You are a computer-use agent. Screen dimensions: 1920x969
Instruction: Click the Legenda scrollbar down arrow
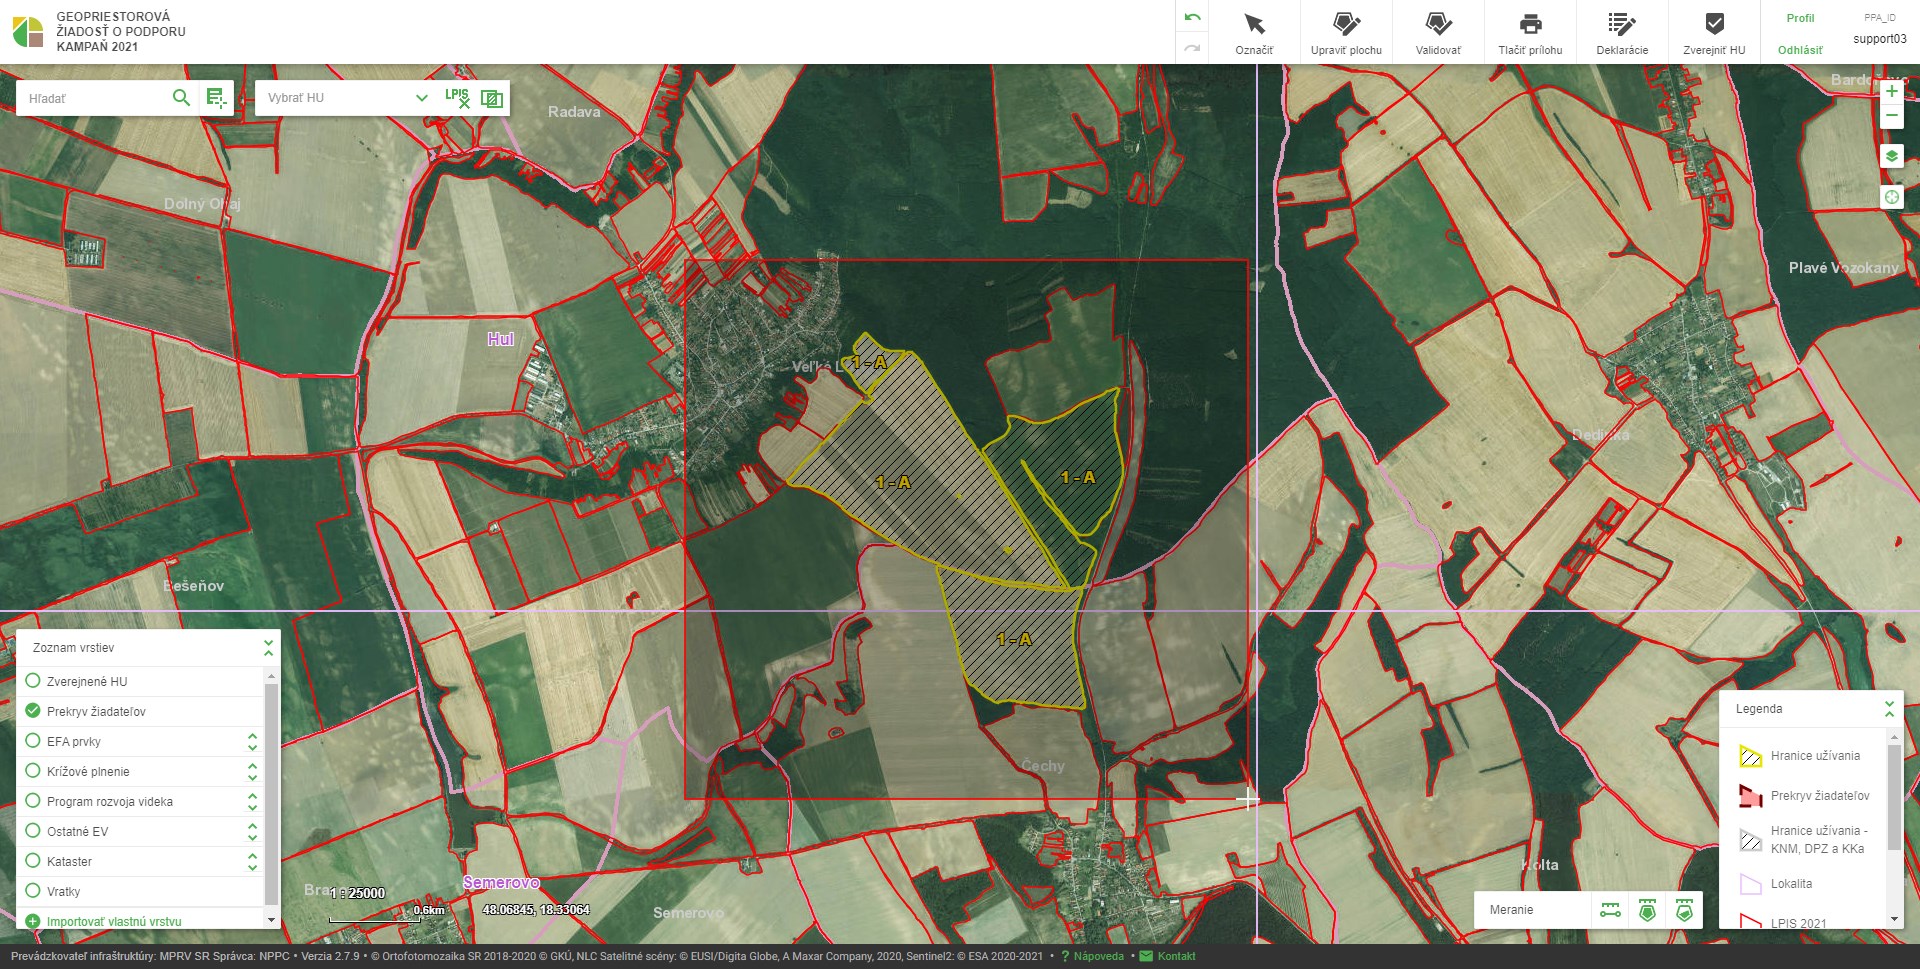click(1893, 919)
